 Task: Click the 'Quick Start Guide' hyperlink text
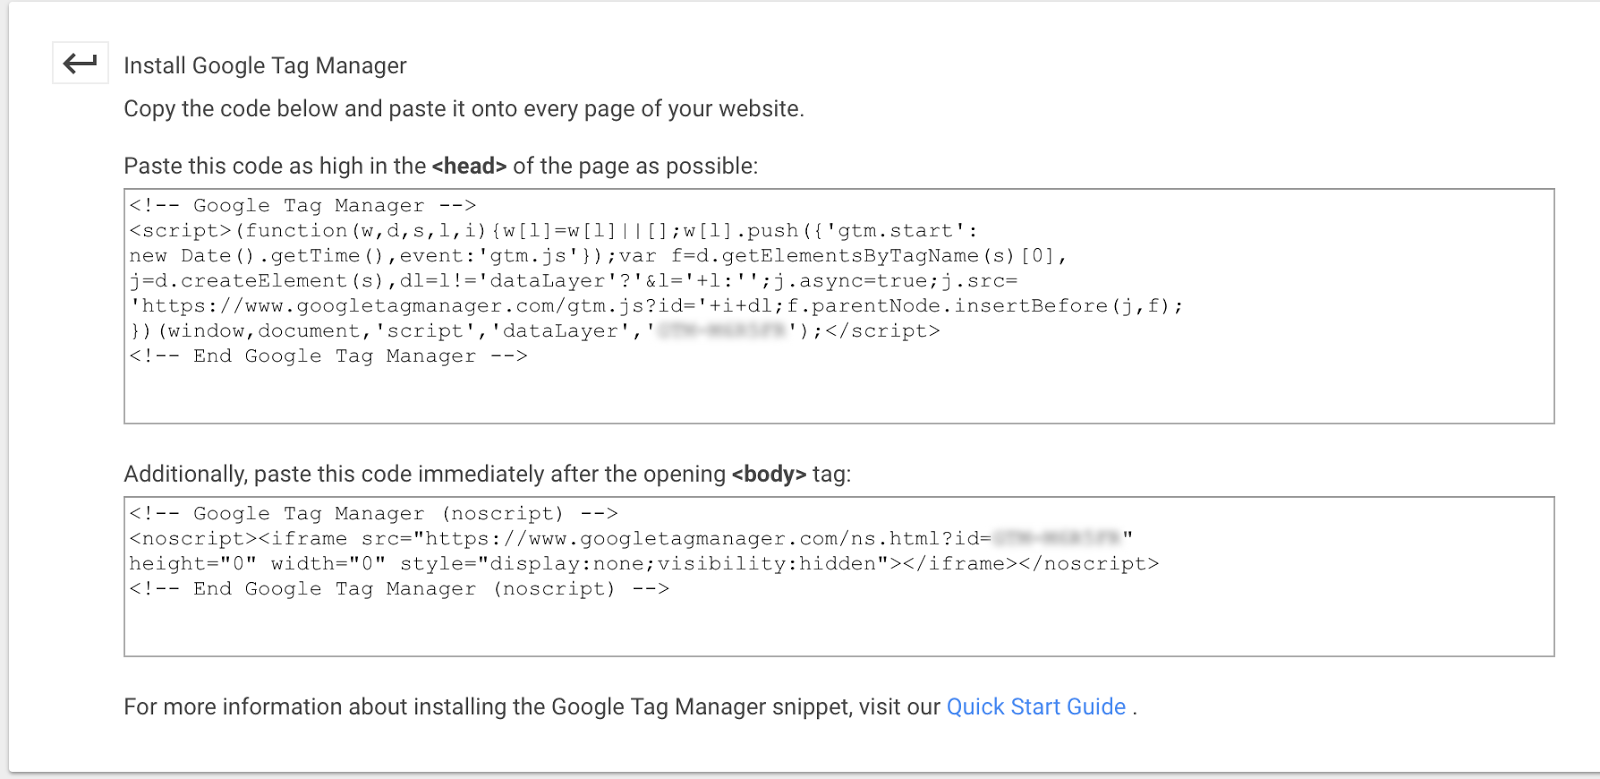click(1035, 707)
